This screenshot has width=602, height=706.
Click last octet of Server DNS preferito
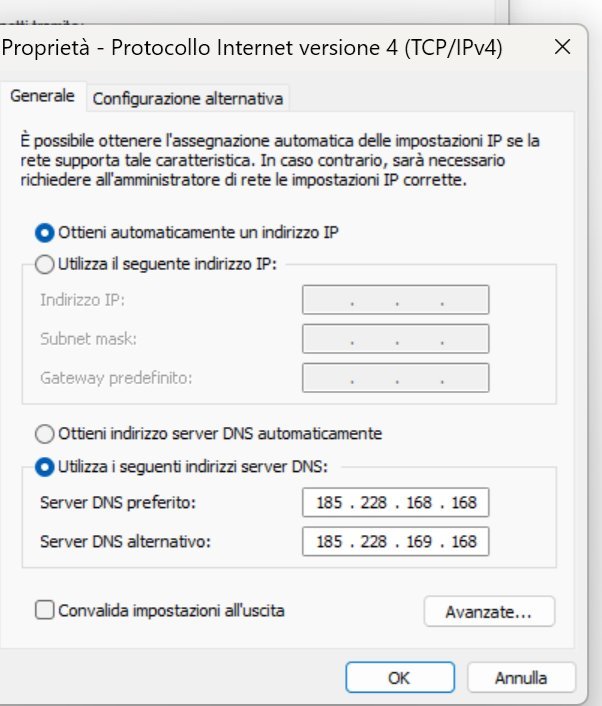click(463, 502)
